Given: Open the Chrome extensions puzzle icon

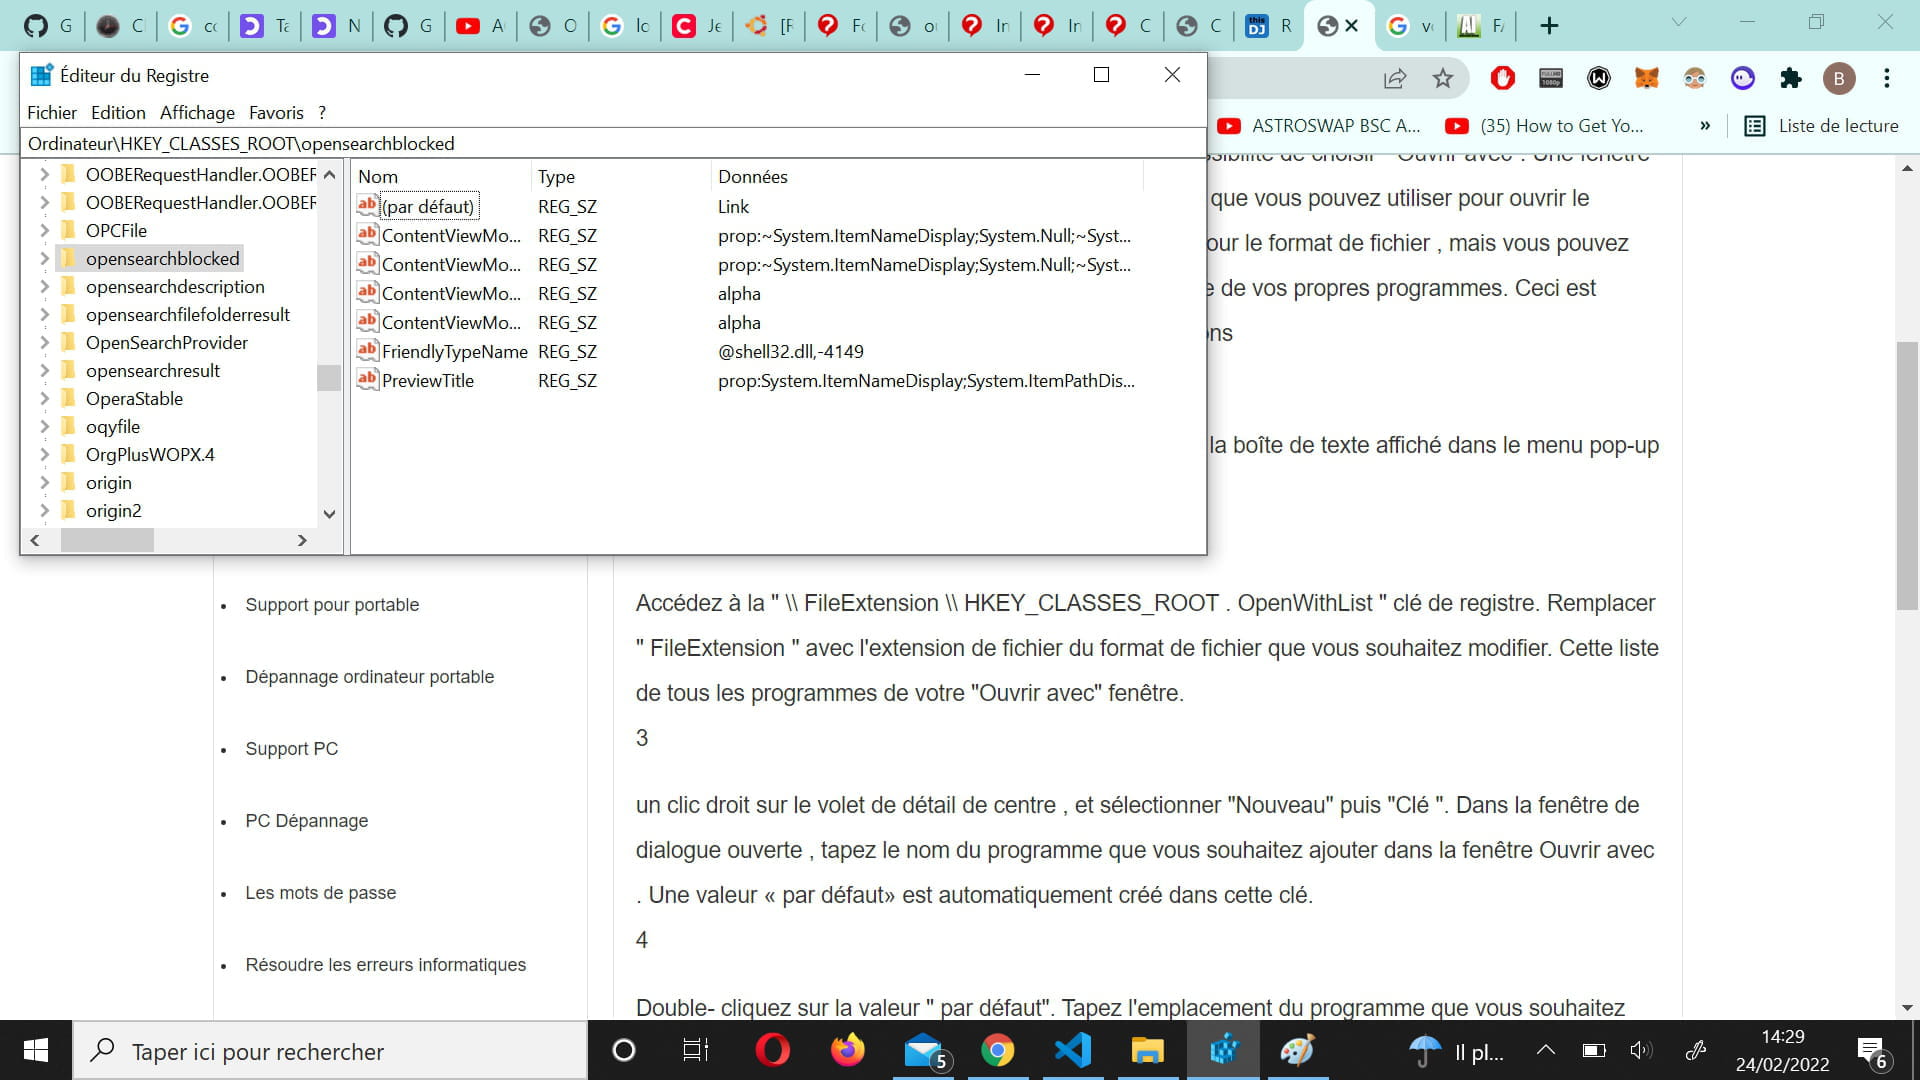Looking at the screenshot, I should 1790,78.
